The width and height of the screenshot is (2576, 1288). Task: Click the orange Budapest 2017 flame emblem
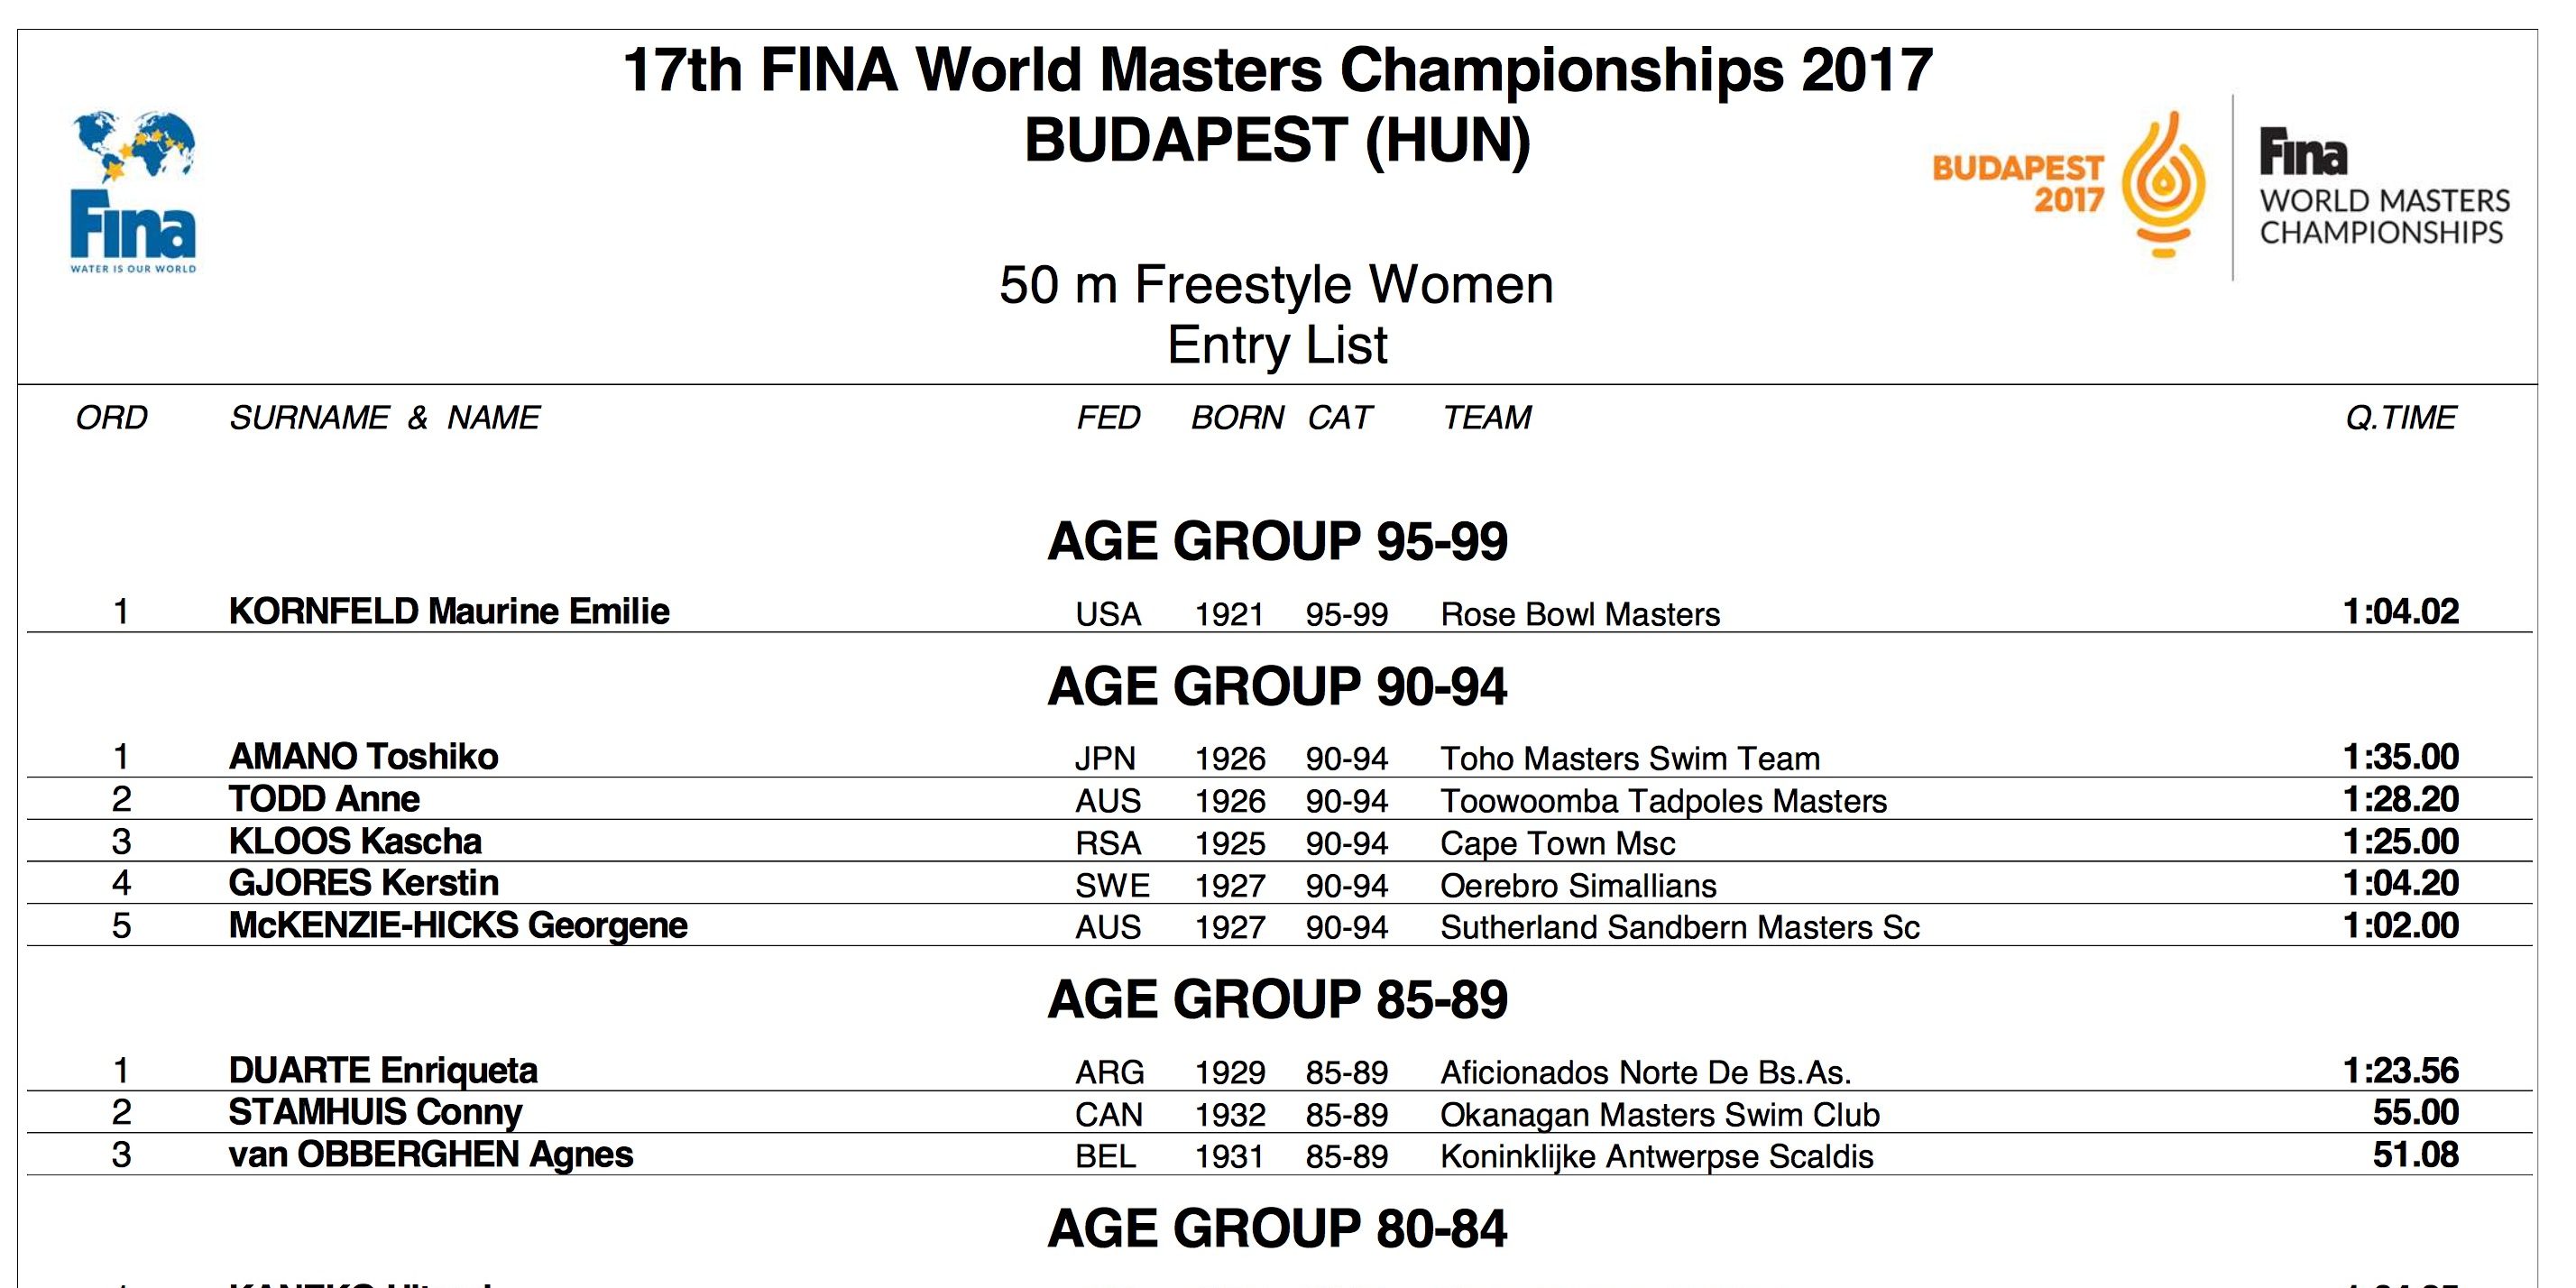point(2164,183)
